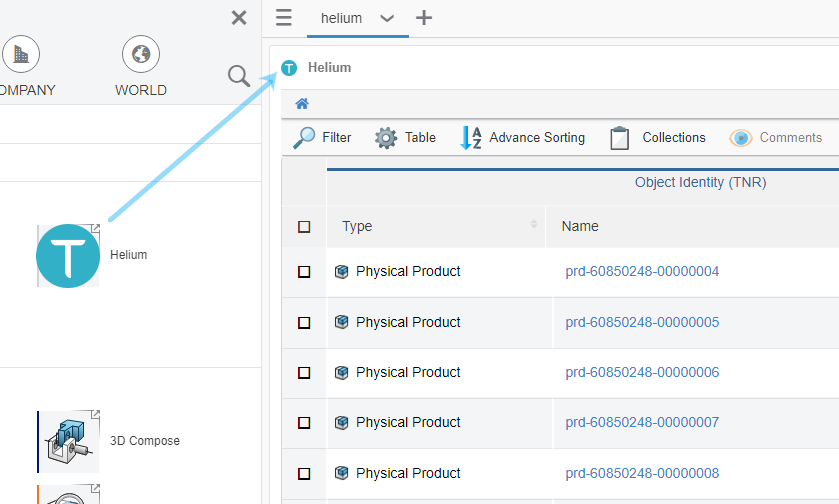839x504 pixels.
Task: Select the World globe icon
Action: pos(141,54)
